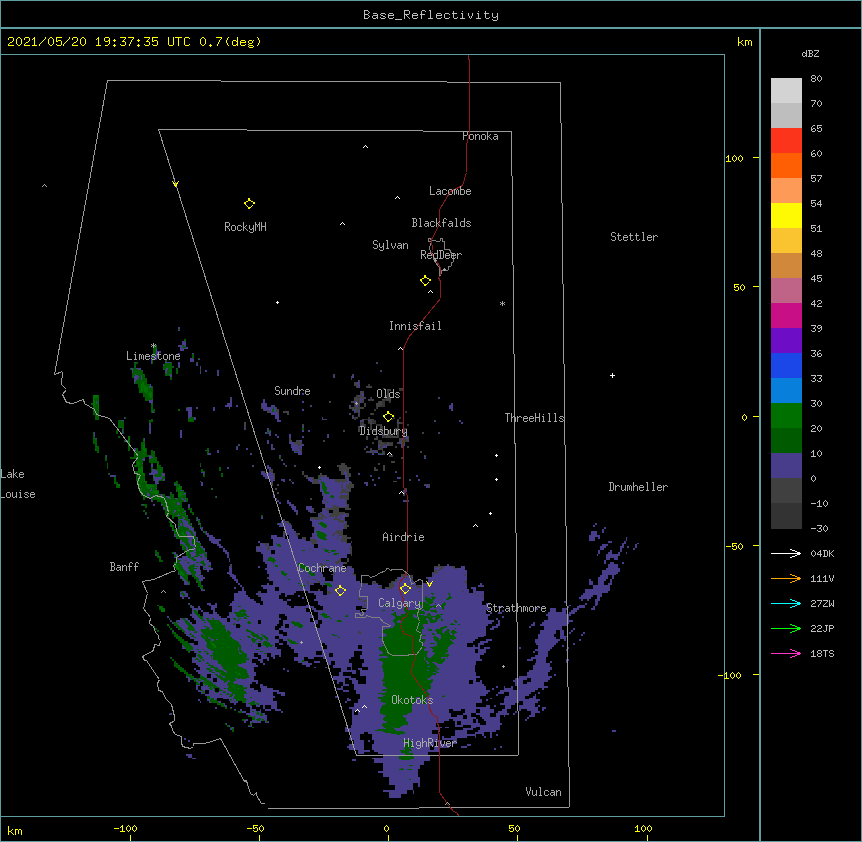Image resolution: width=862 pixels, height=842 pixels.
Task: Click the Stettler town label
Action: click(634, 237)
